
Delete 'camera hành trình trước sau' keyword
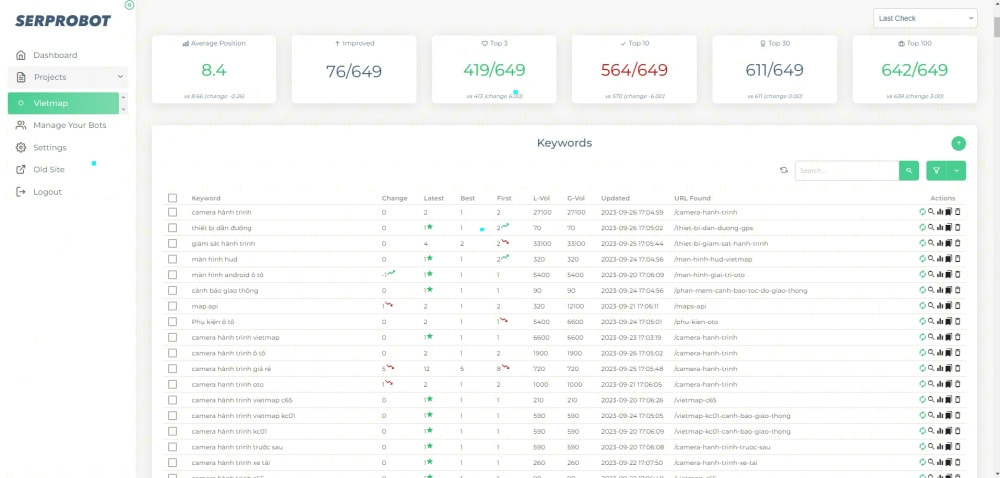pos(957,447)
